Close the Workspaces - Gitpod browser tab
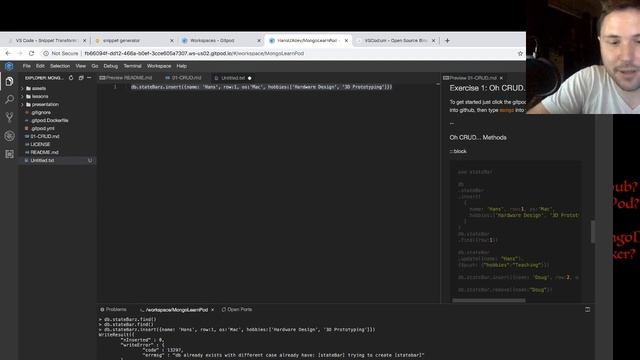Image resolution: width=640 pixels, height=360 pixels. (259, 40)
